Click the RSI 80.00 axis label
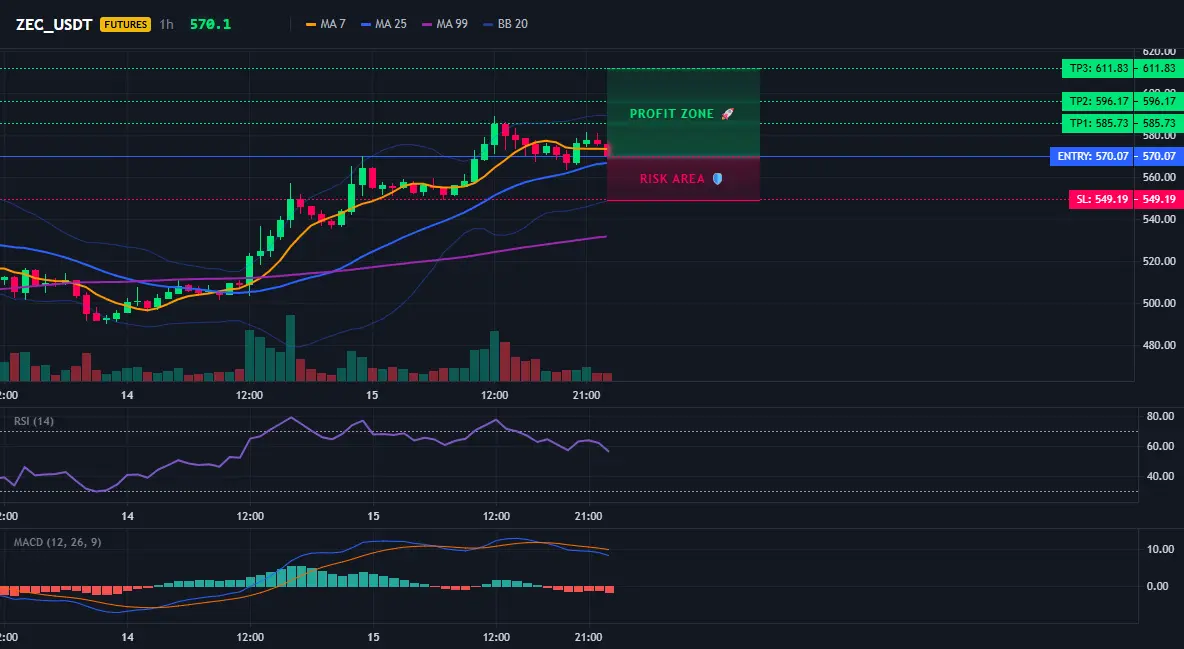1184x649 pixels. coord(1160,416)
